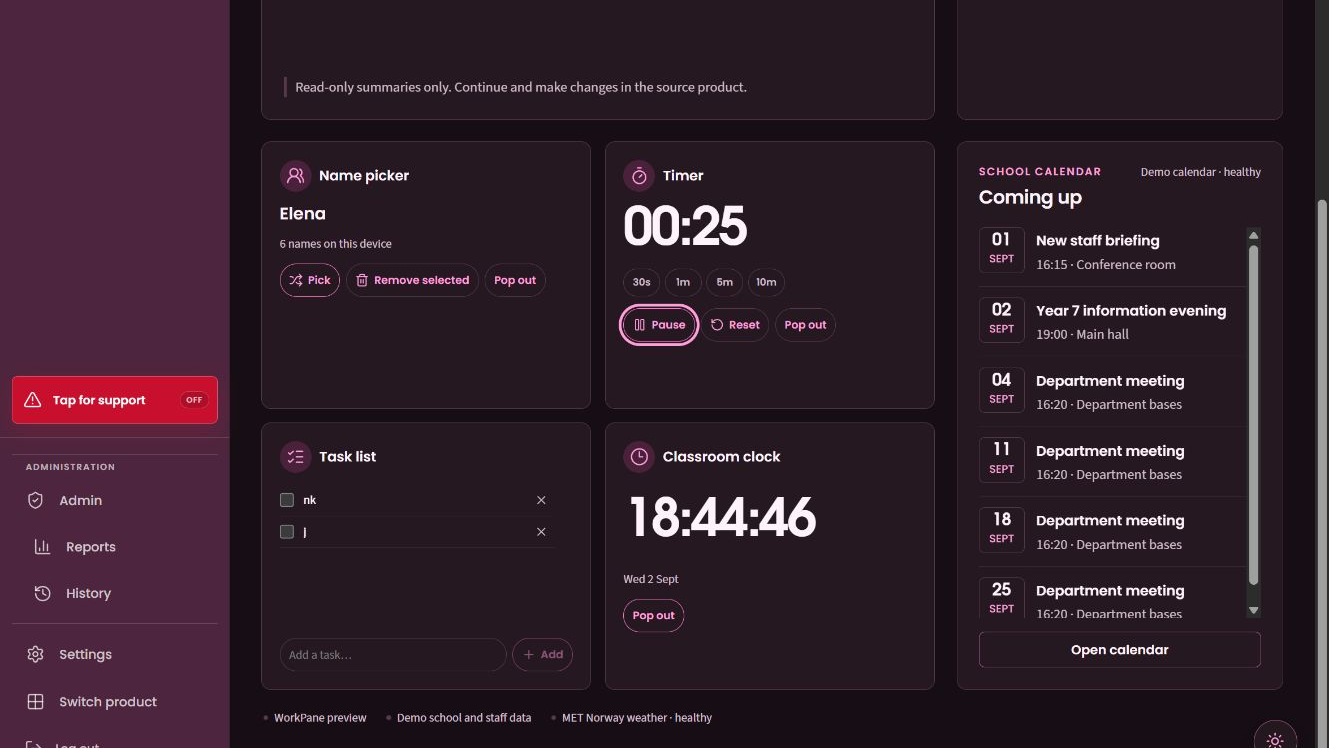The image size is (1329, 748).
Task: Open the 11 Sept Department meeting
Action: (1112, 462)
